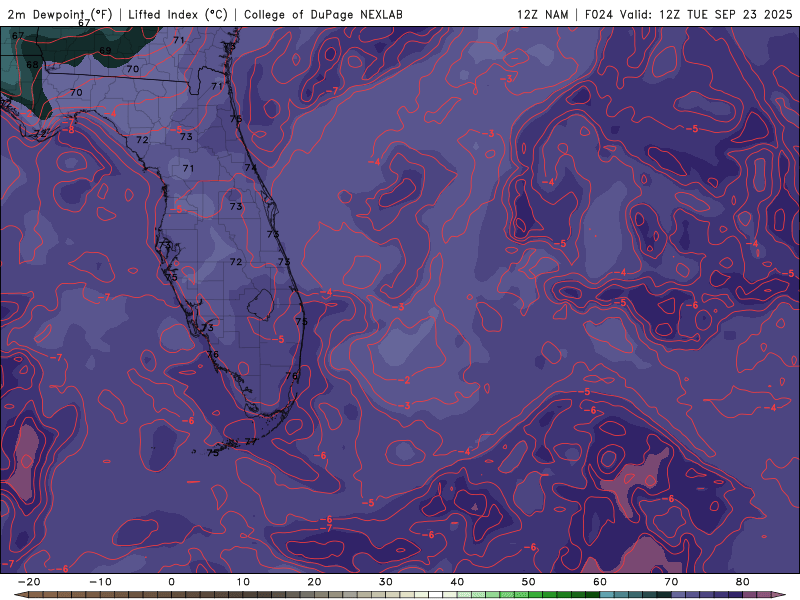Select the 60 label on the color scale
Screen dimensions: 800x600
(x=600, y=582)
